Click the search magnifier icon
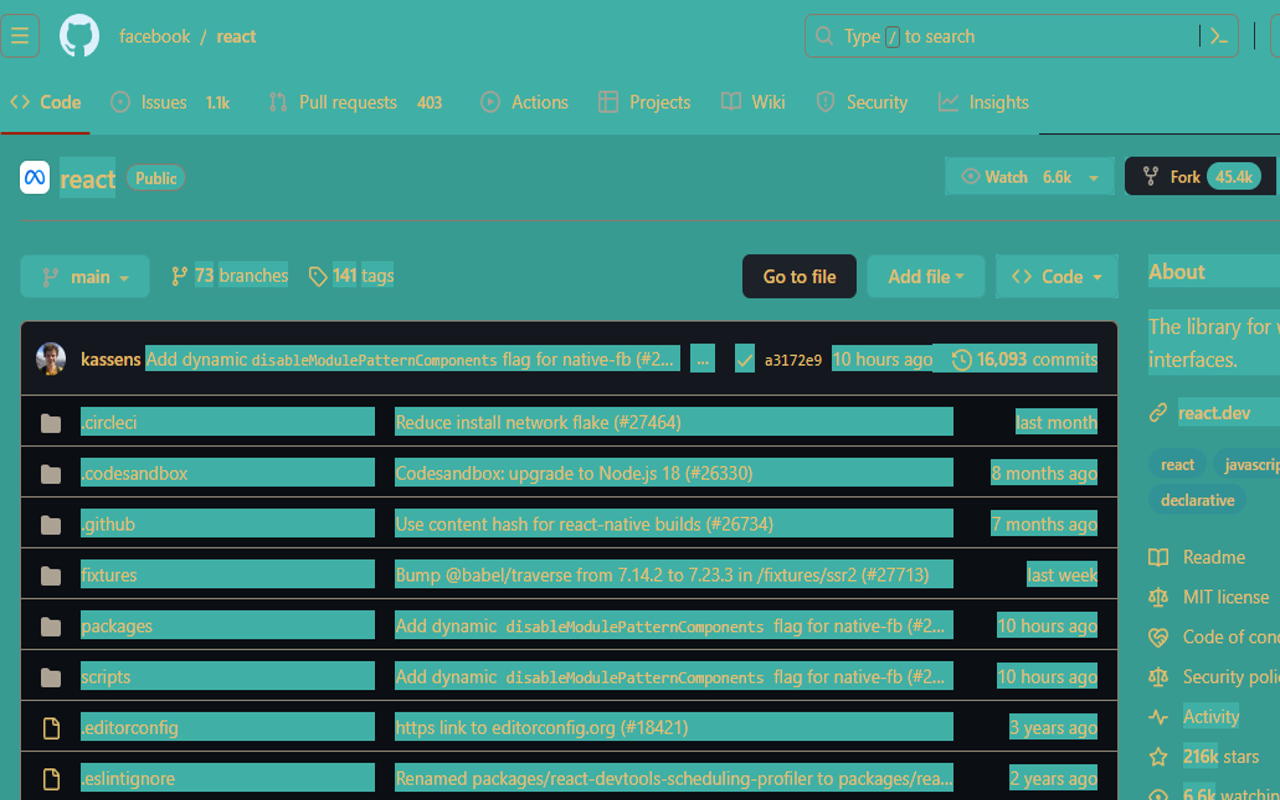Screen dimensions: 1280x800 [x=824, y=36]
